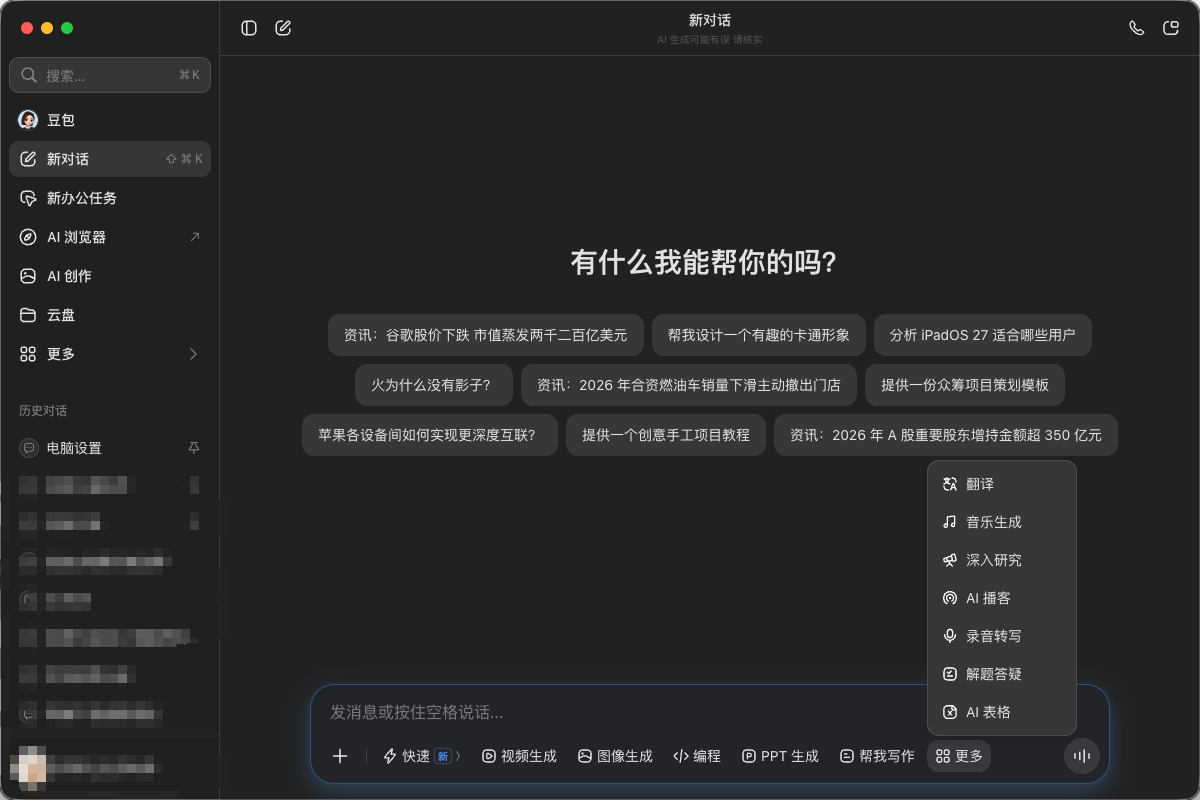
Task: Choose suggestion 分析 iPadOS 27 适合哪些用户
Action: (983, 335)
